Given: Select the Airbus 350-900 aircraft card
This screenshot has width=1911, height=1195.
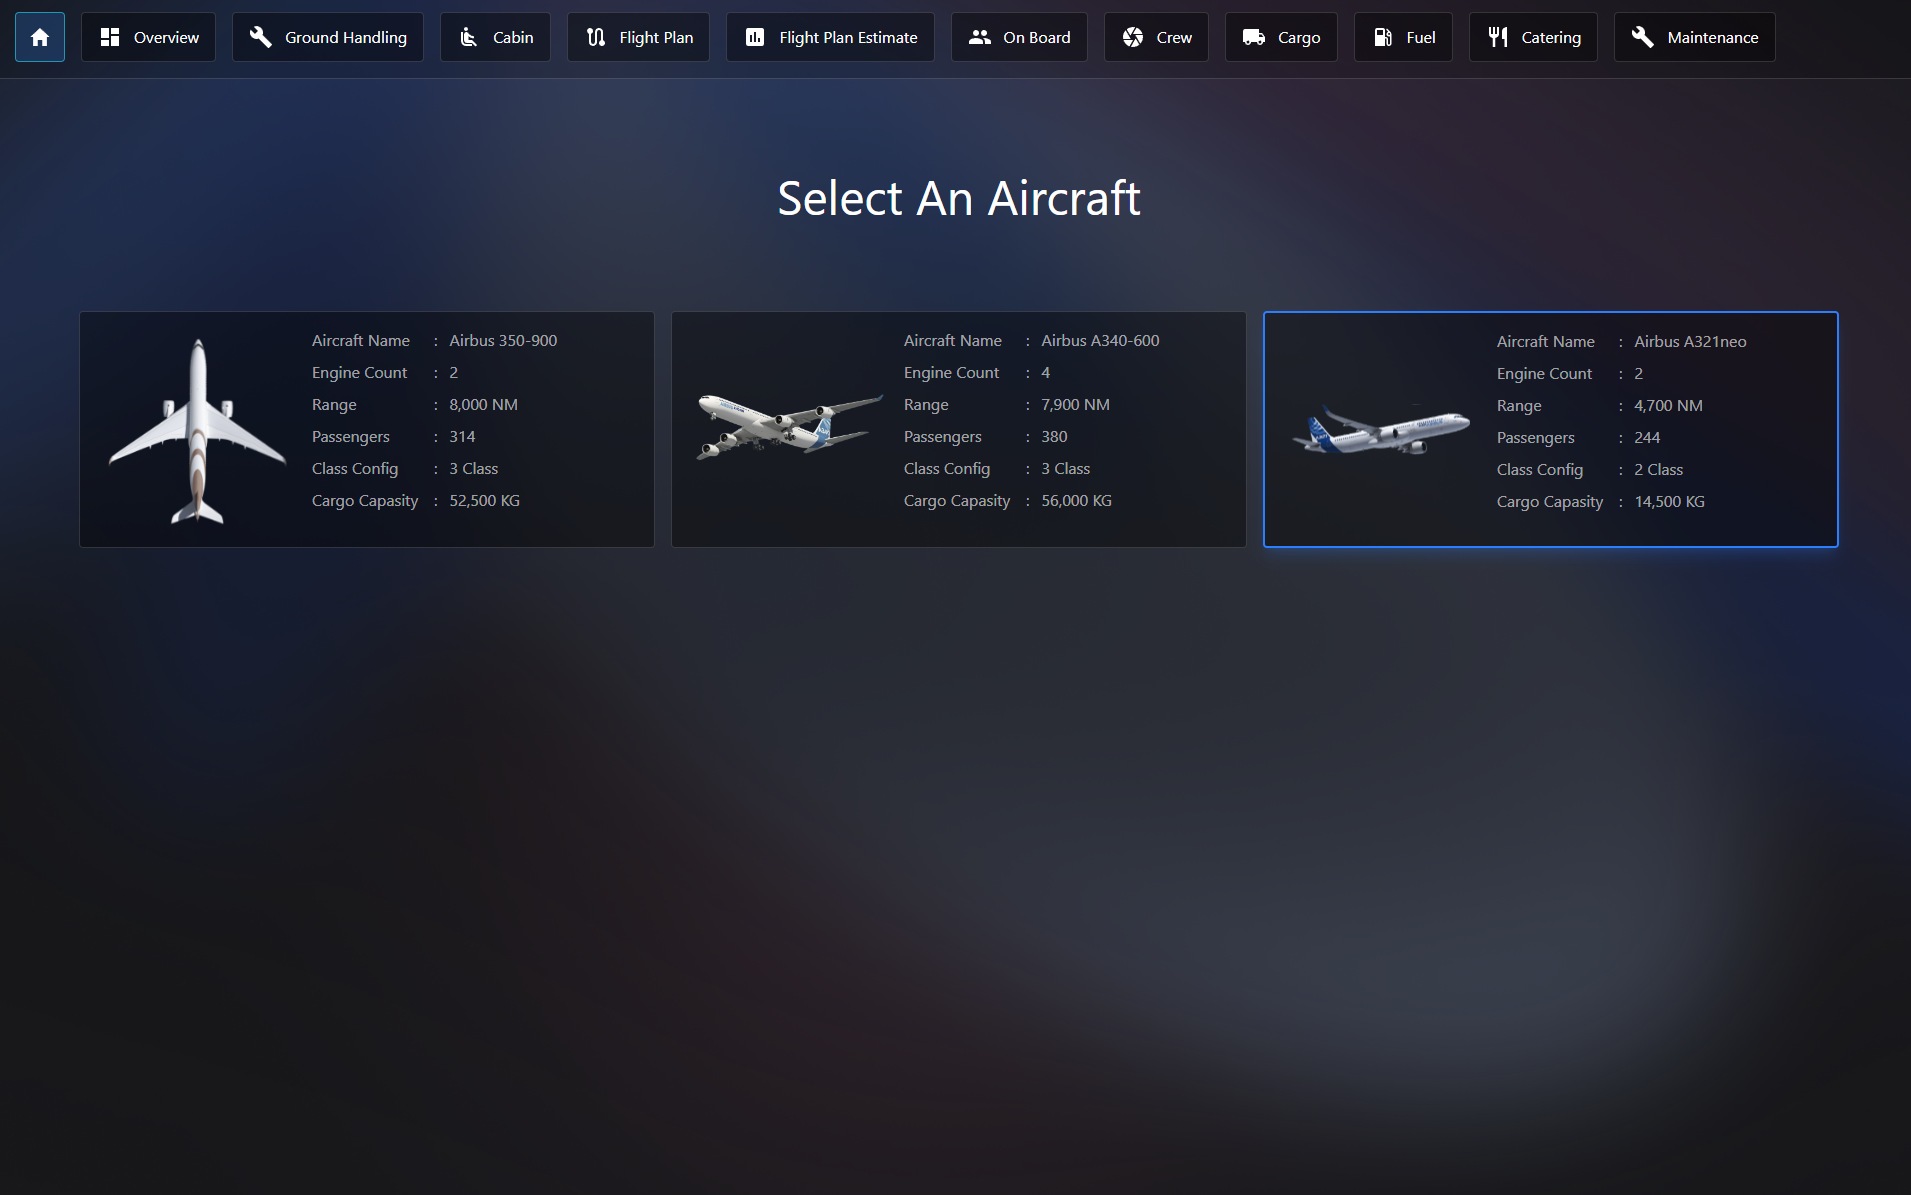Looking at the screenshot, I should click(x=367, y=429).
